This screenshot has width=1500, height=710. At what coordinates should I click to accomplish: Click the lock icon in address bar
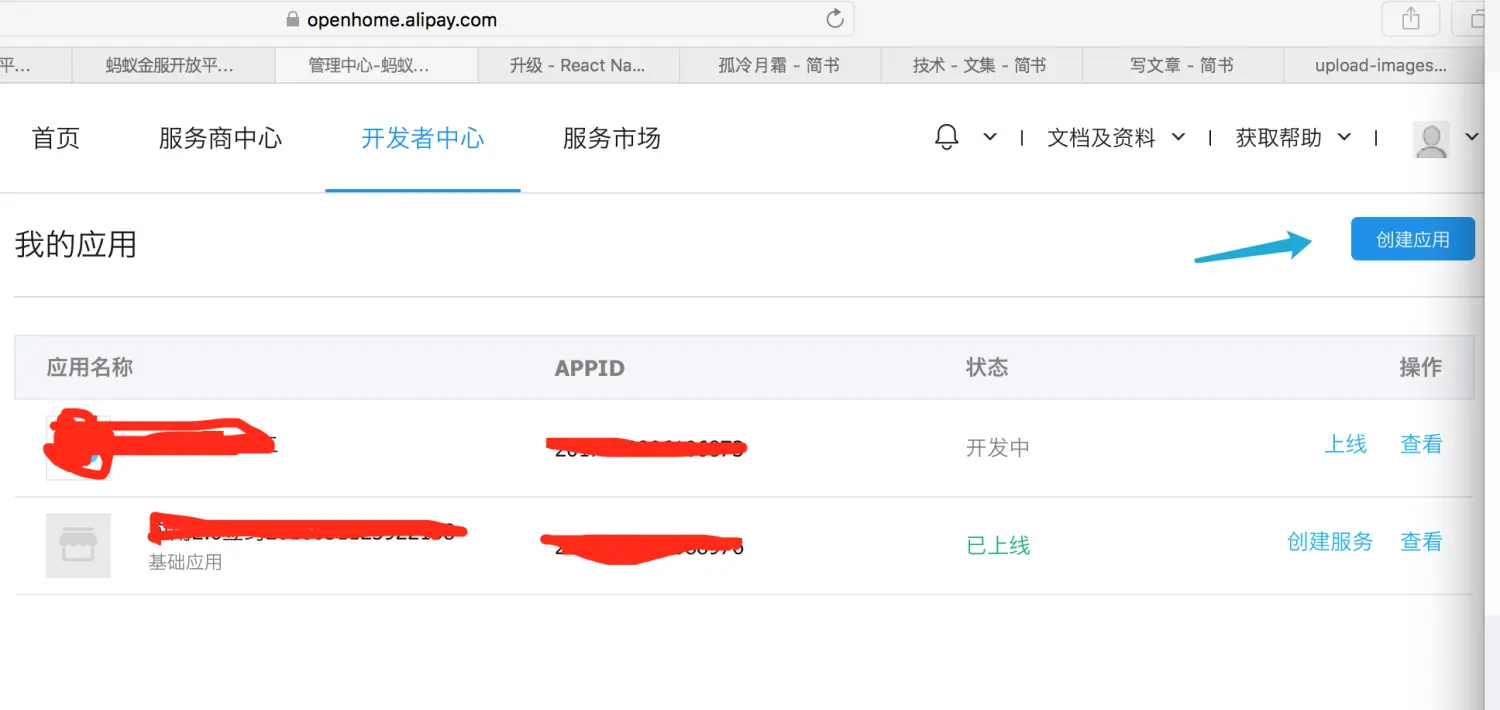(293, 19)
